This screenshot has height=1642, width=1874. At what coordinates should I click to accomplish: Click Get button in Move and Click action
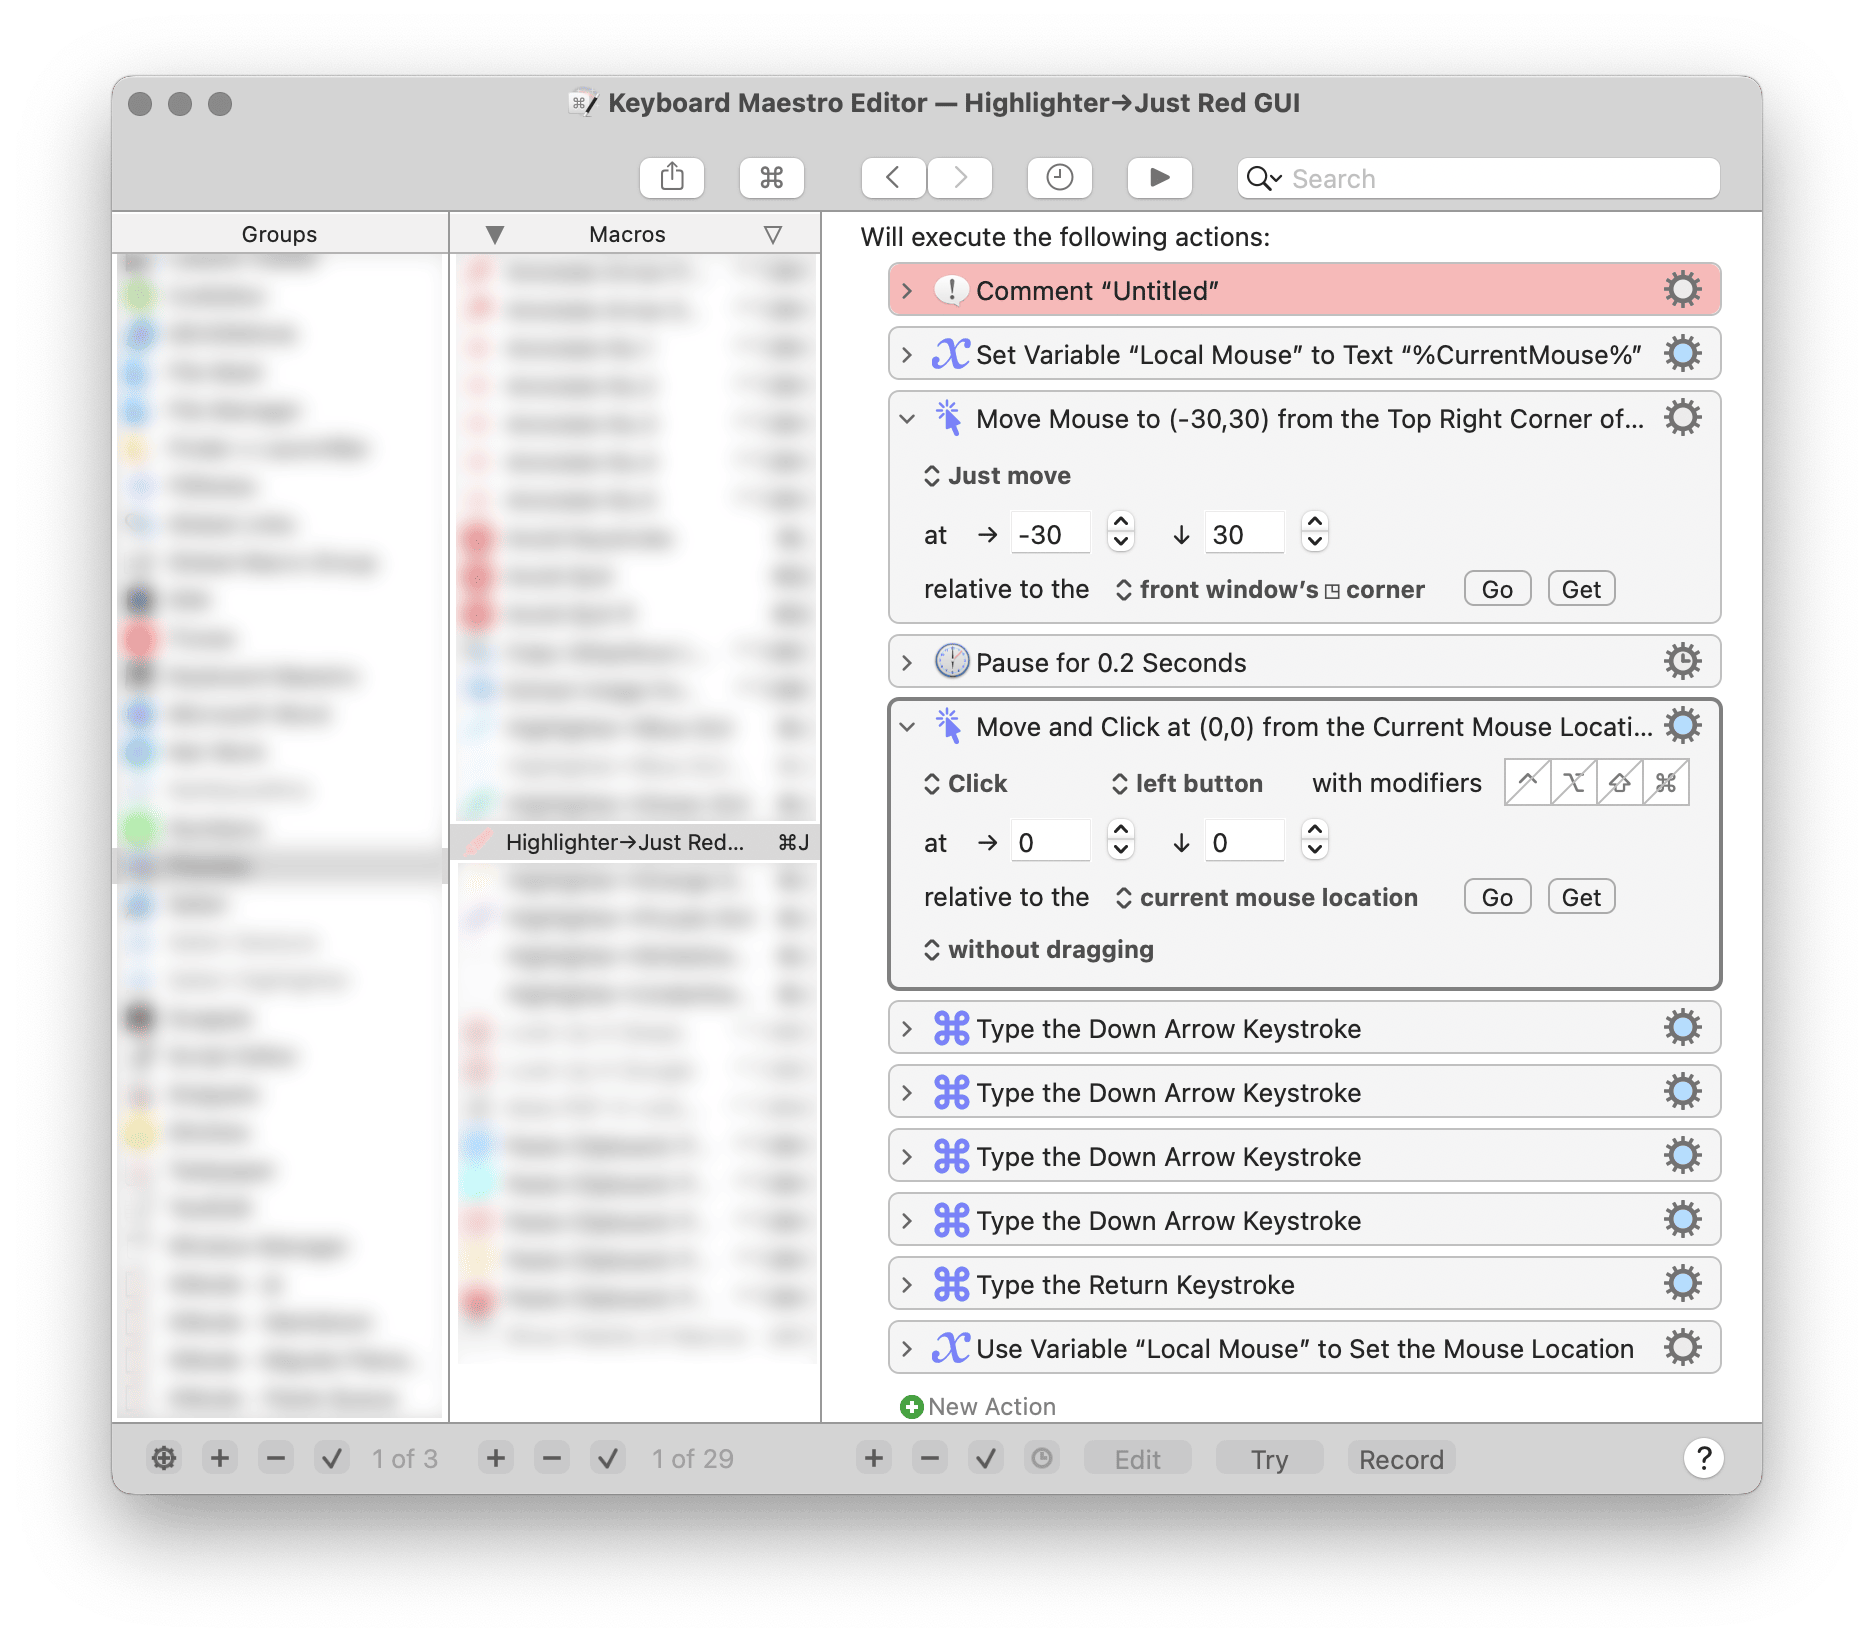tap(1581, 898)
